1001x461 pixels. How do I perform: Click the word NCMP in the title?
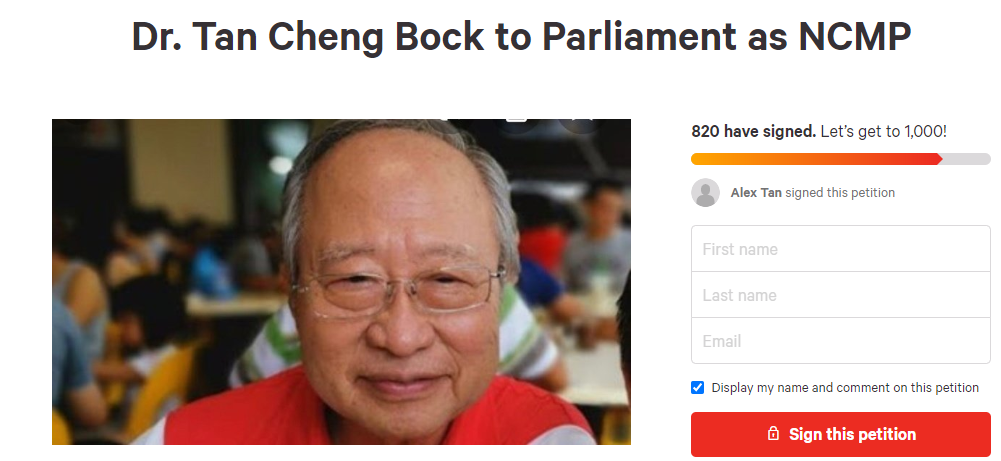coord(854,36)
